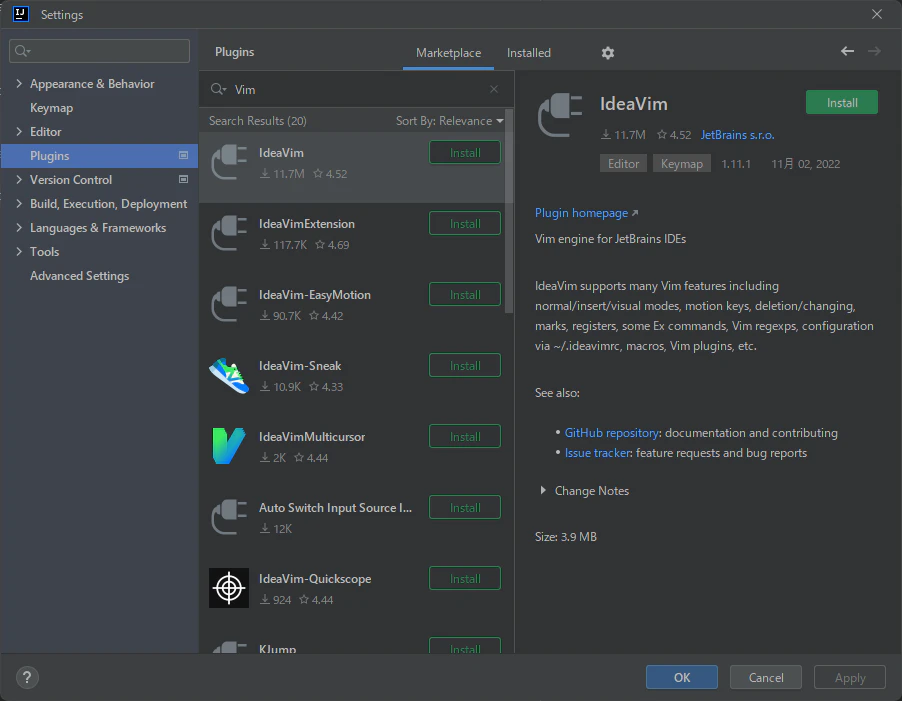Screen dimensions: 902x701
Task: Click the IntelliJ logo in title bar
Action: 21,14
